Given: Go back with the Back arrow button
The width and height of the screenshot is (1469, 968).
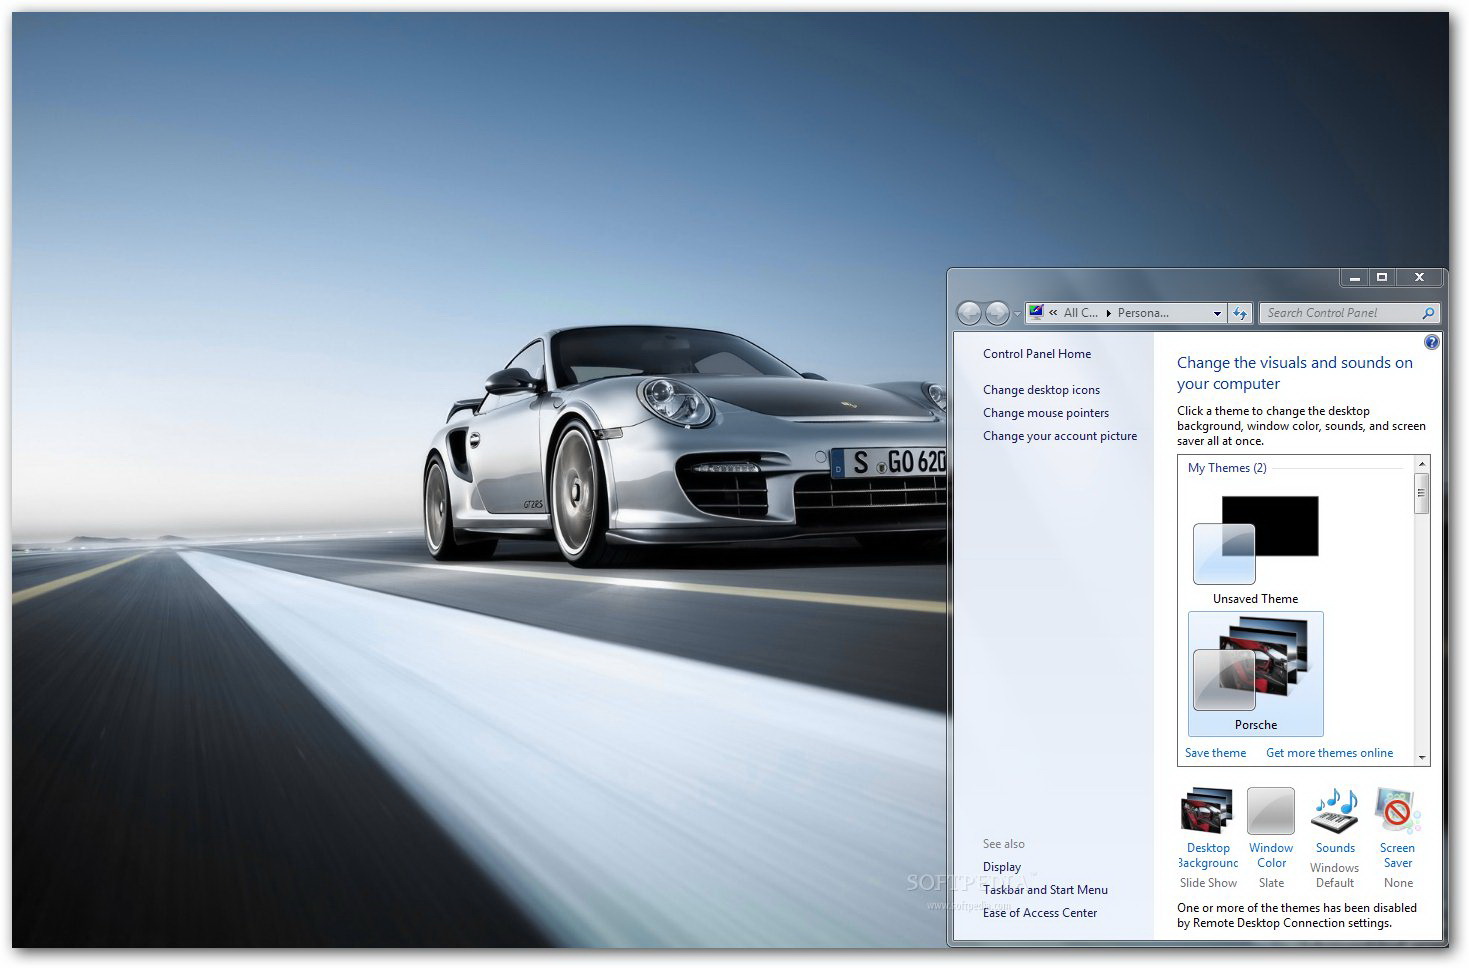Looking at the screenshot, I should [969, 313].
